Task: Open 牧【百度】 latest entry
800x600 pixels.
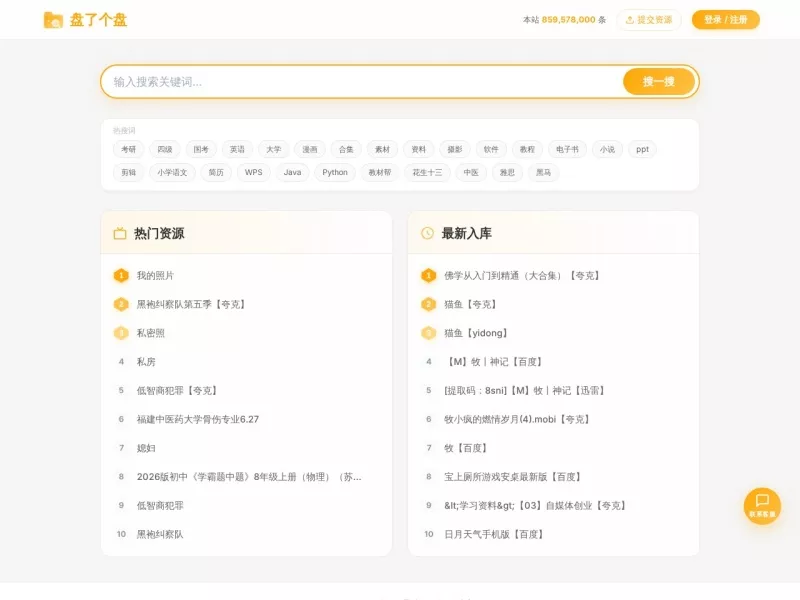Action: click(x=466, y=448)
